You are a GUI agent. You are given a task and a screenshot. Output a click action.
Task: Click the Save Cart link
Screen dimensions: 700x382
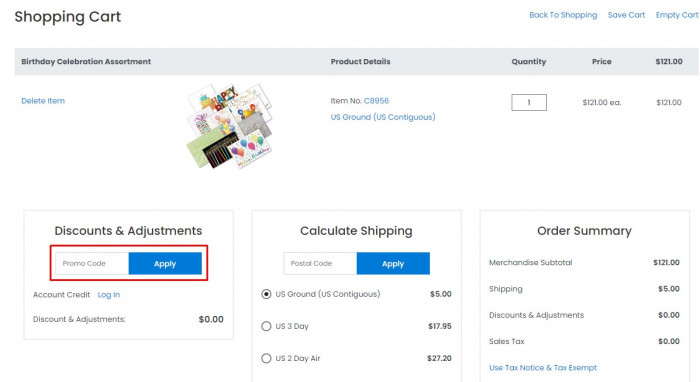[x=626, y=15]
